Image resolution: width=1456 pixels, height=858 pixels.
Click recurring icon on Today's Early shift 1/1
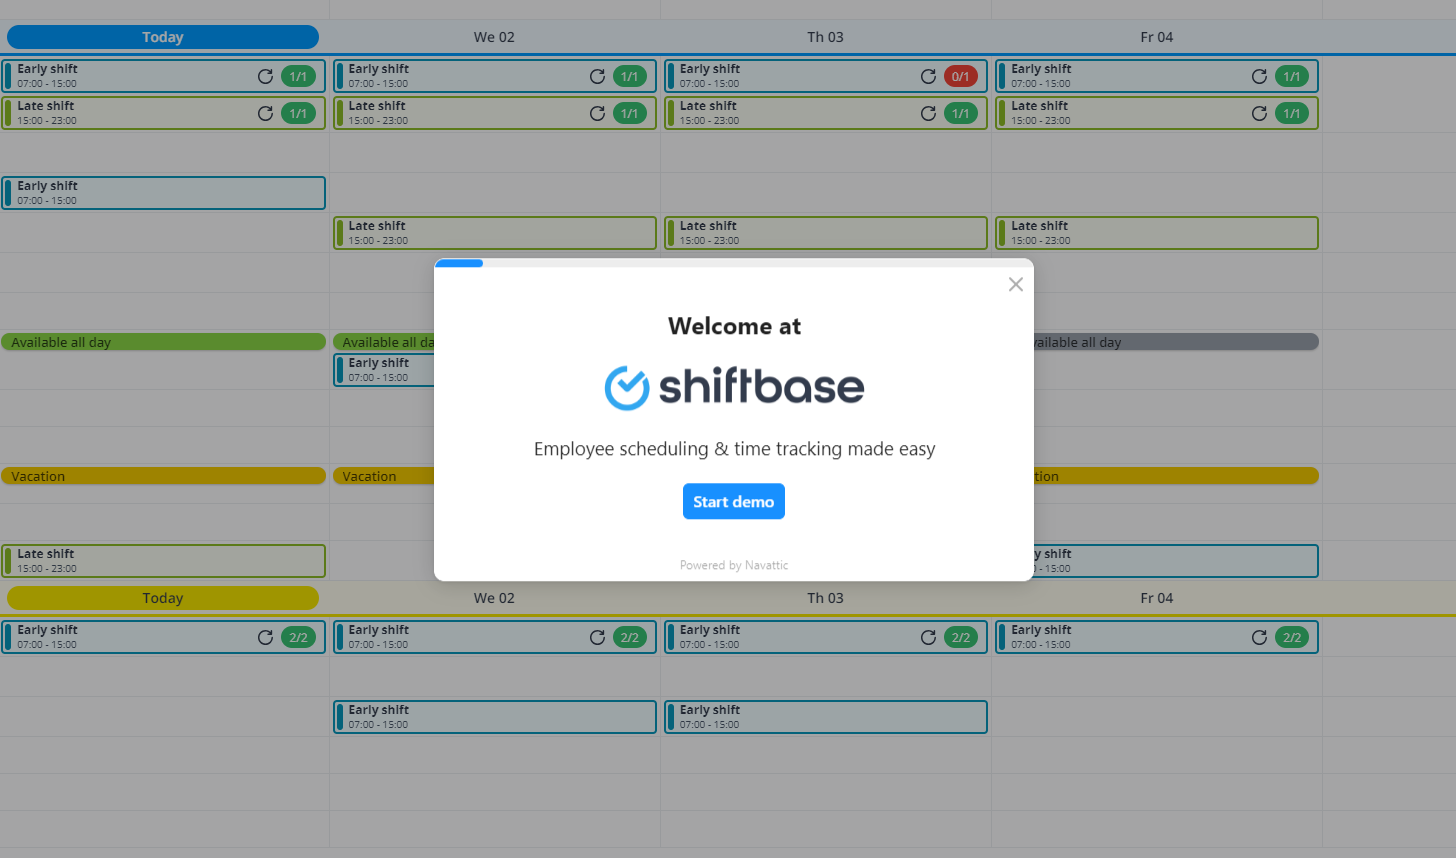[x=265, y=76]
